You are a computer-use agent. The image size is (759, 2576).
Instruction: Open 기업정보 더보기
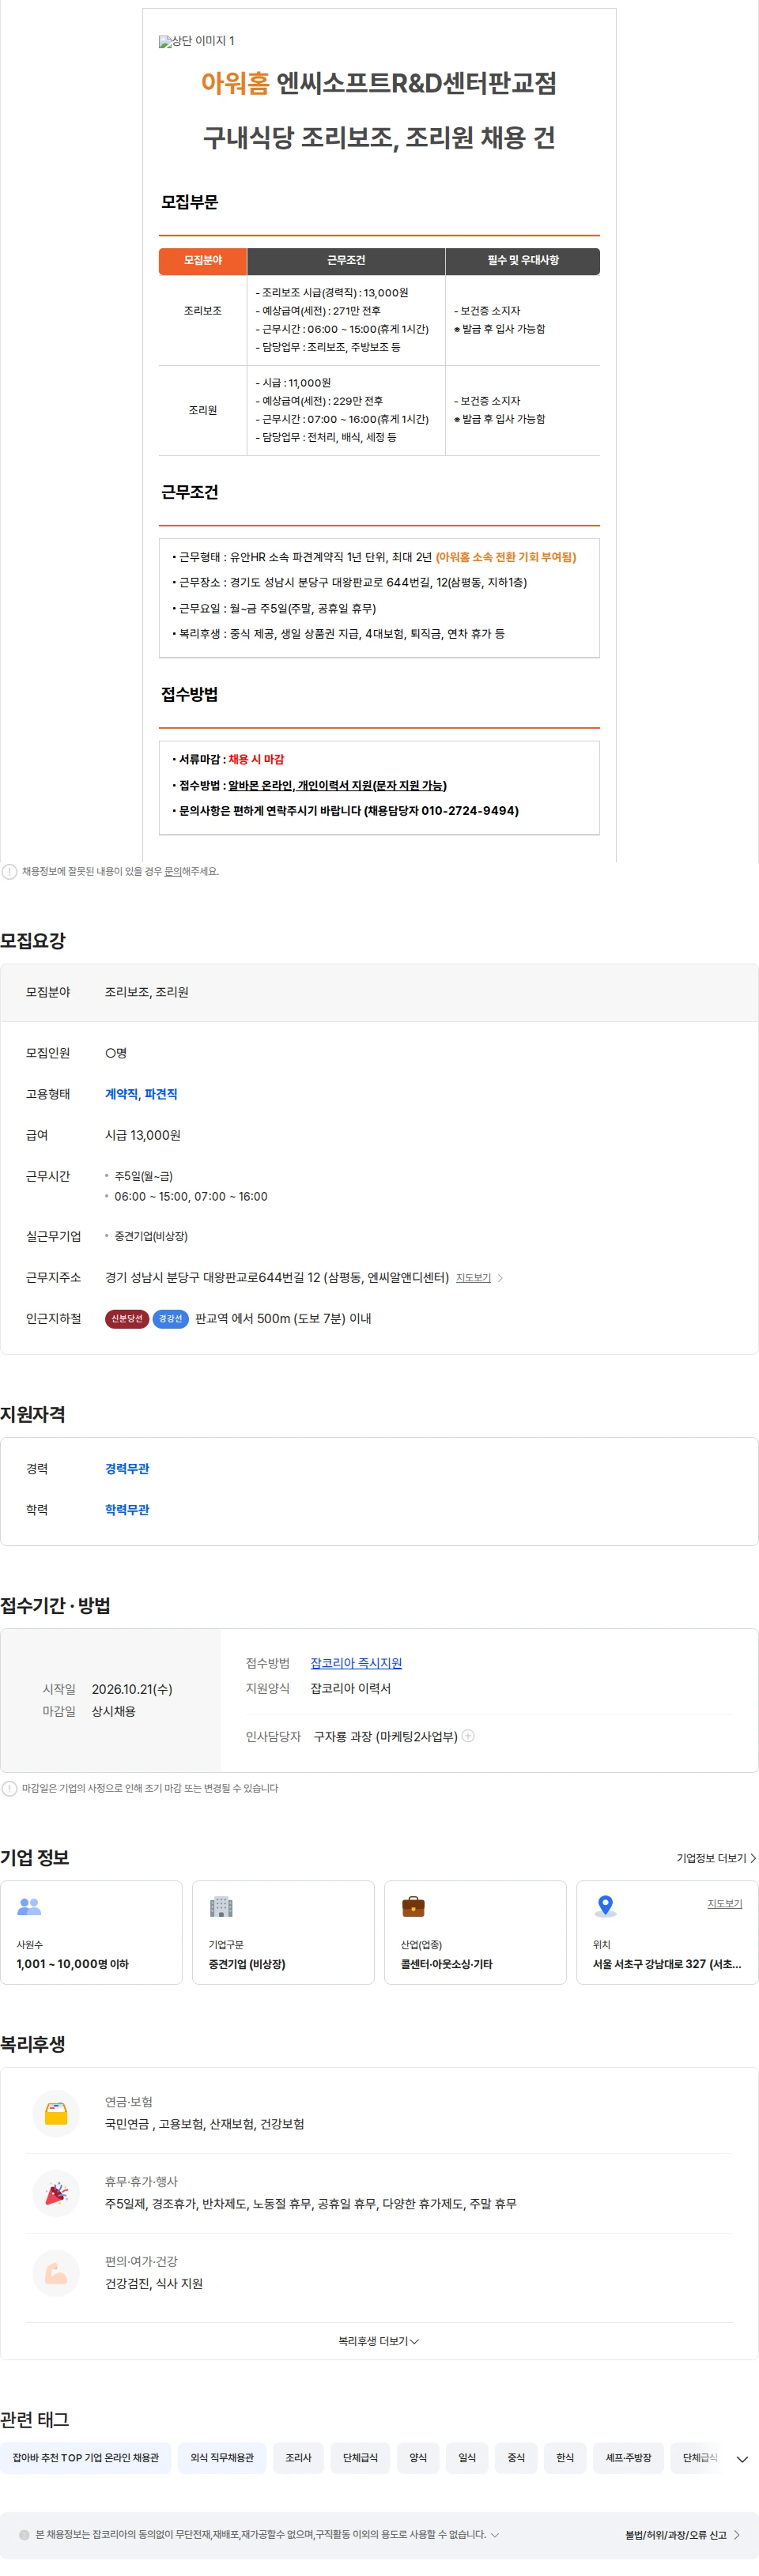click(716, 1858)
